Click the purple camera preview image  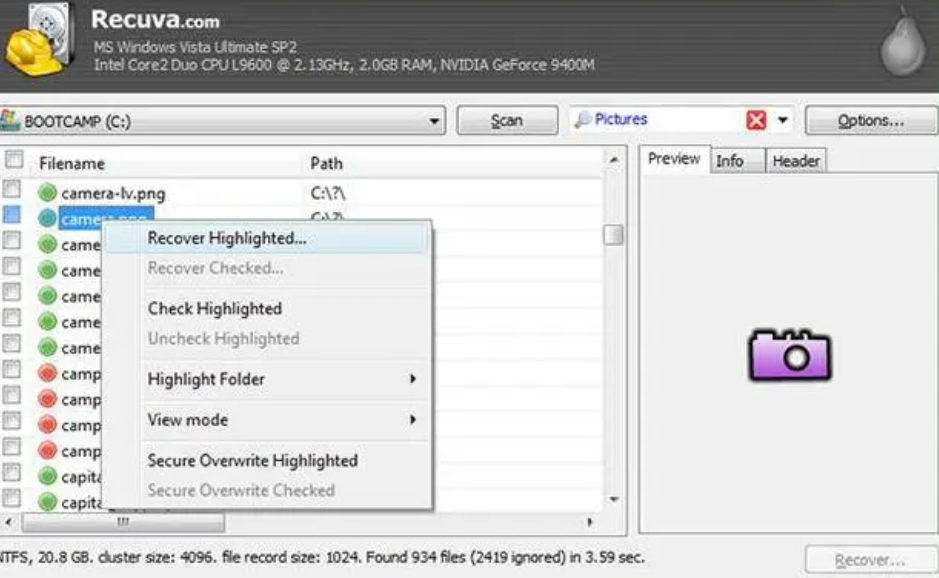tap(790, 355)
